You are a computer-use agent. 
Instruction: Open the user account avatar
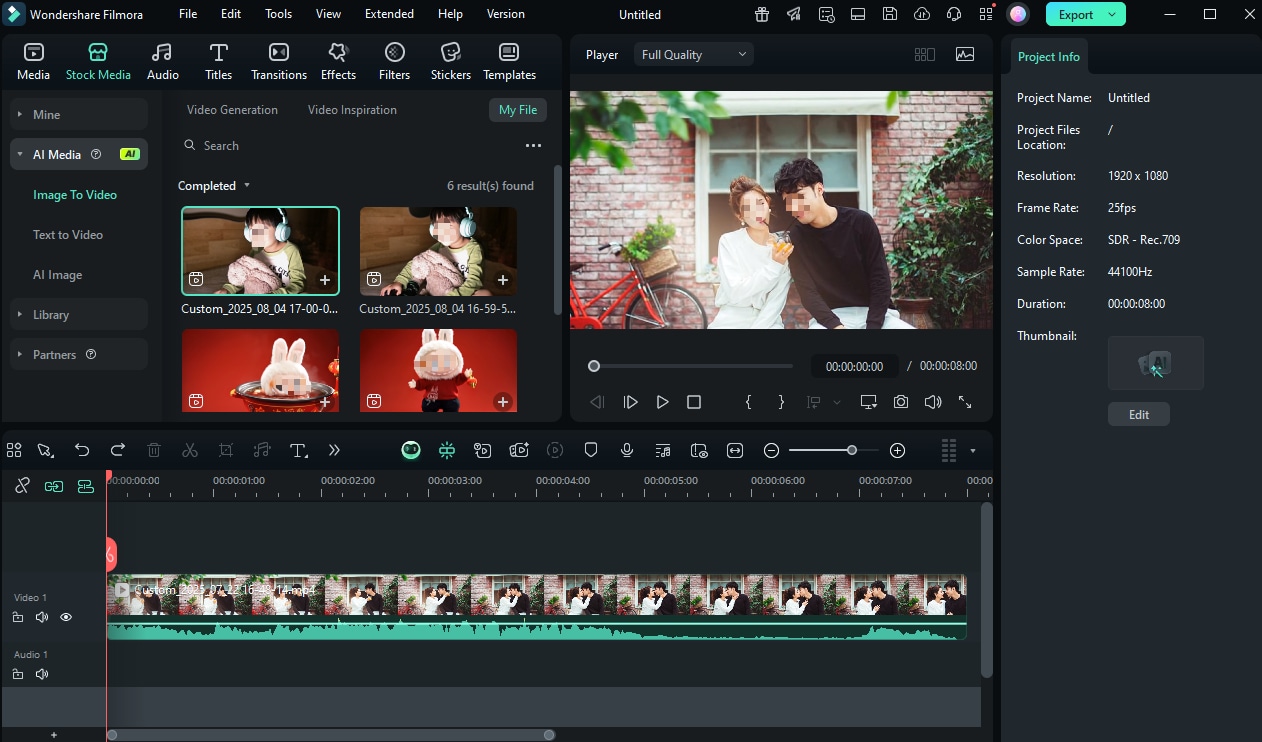click(1018, 14)
